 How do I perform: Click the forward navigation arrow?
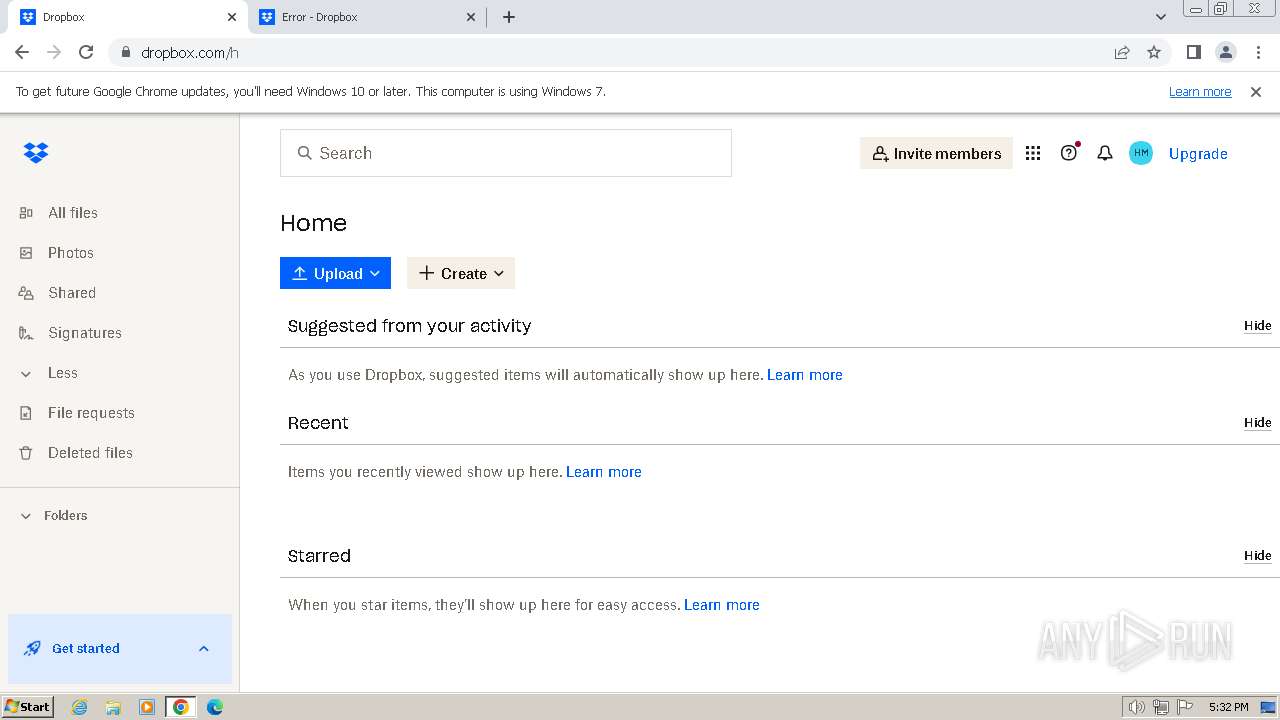(x=54, y=52)
